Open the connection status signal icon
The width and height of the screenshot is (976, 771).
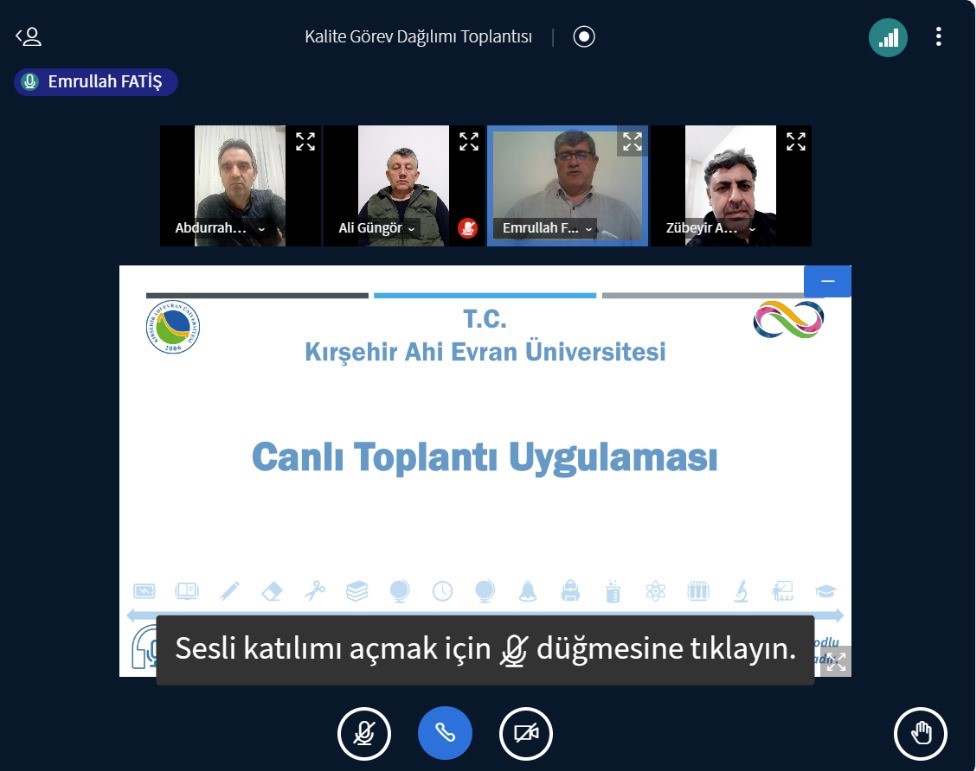888,37
